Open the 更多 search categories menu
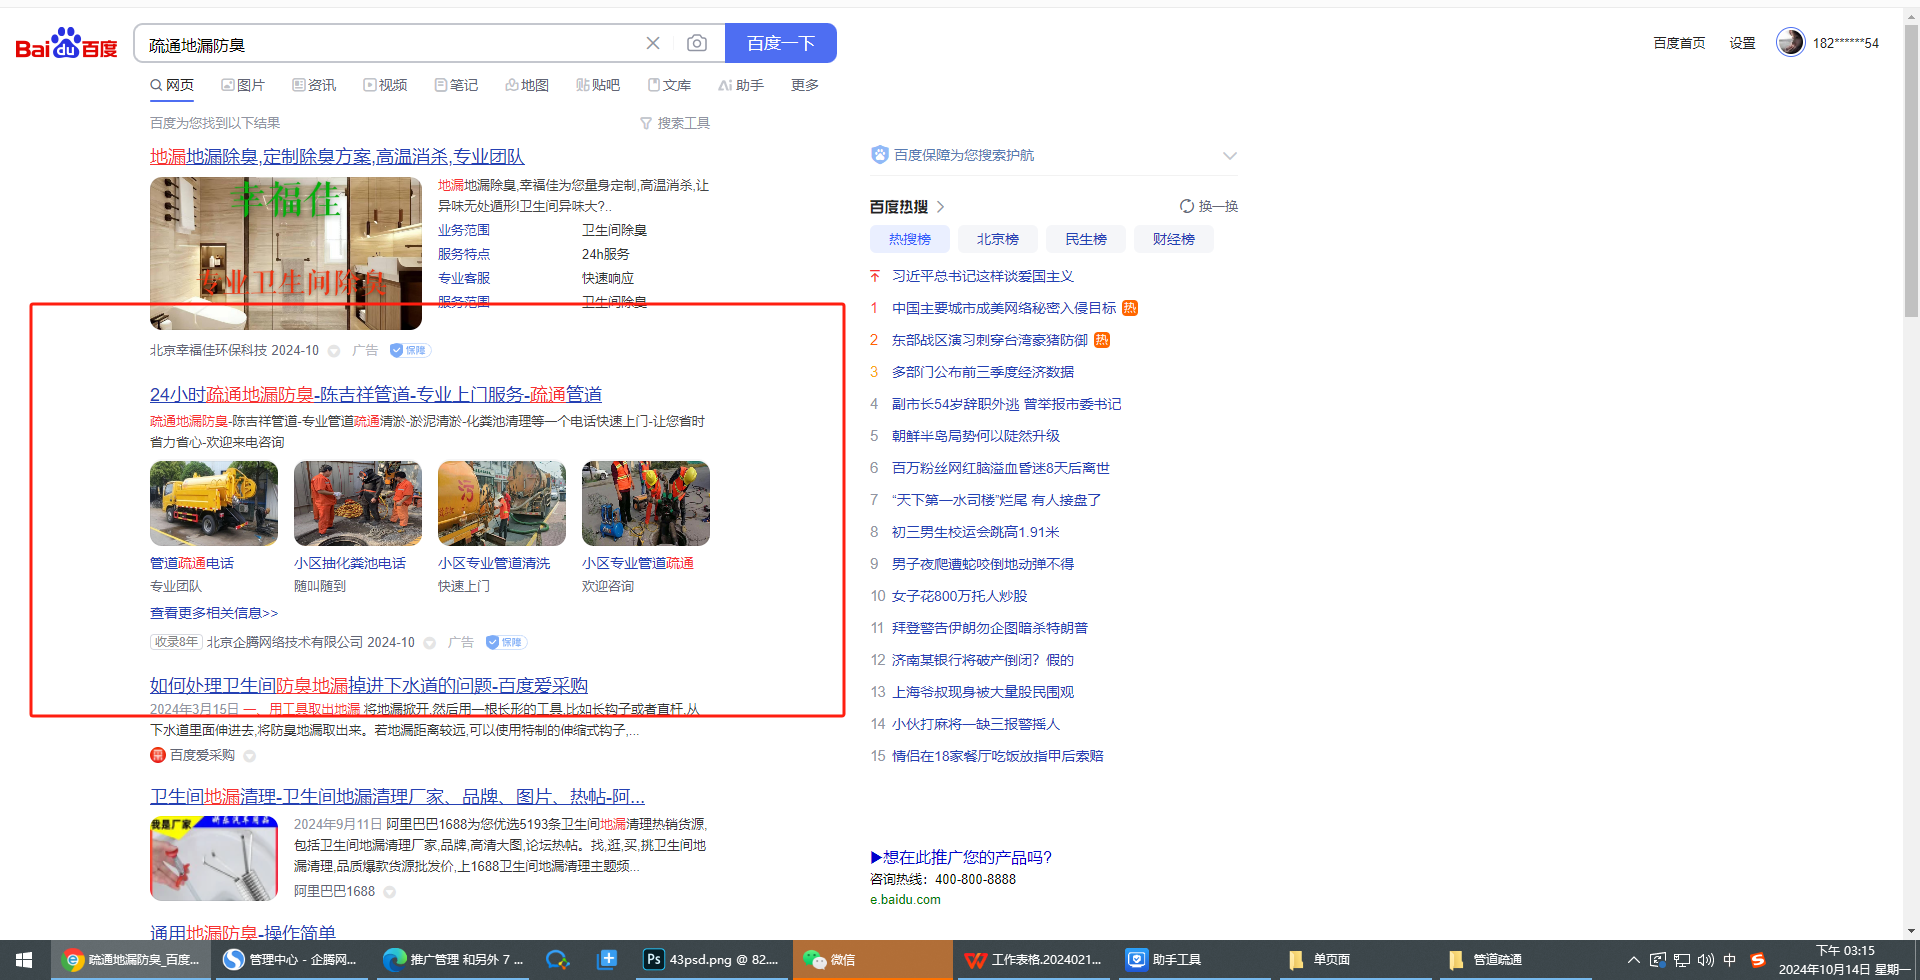1920x980 pixels. (x=804, y=85)
